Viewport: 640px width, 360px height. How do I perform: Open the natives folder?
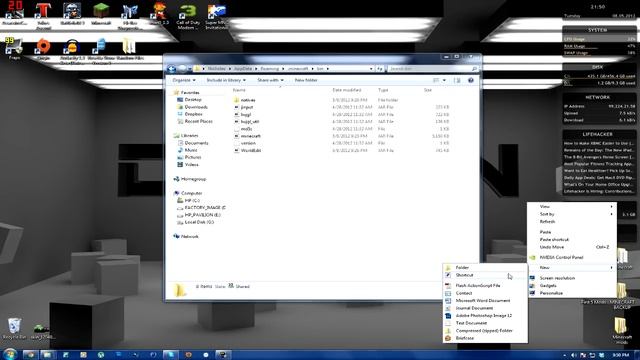tap(248, 100)
